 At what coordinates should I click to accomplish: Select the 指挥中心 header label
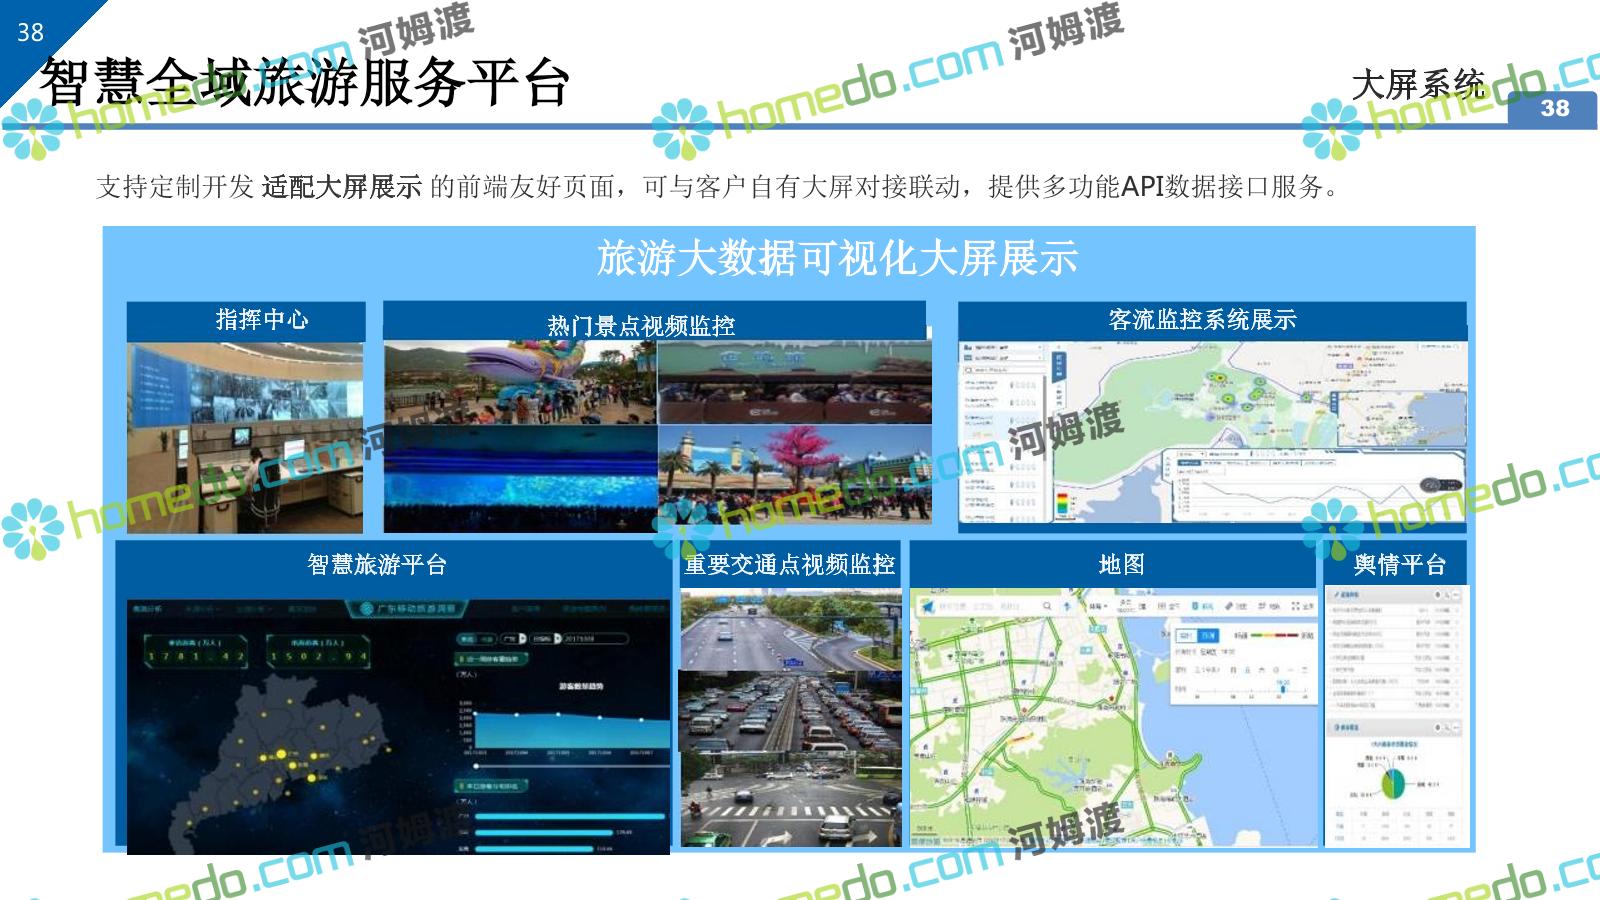tap(262, 320)
